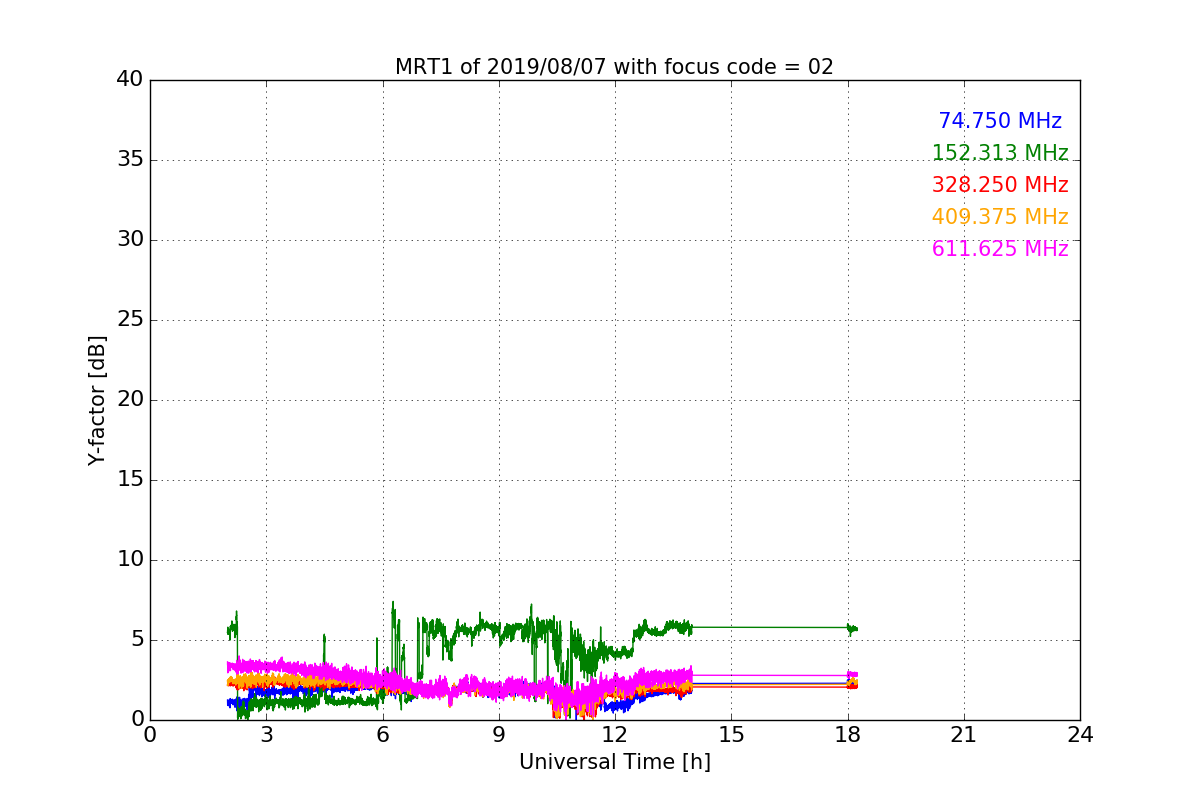Click the x-axis tick label '24'
This screenshot has height=800, width=1200.
click(x=1080, y=735)
